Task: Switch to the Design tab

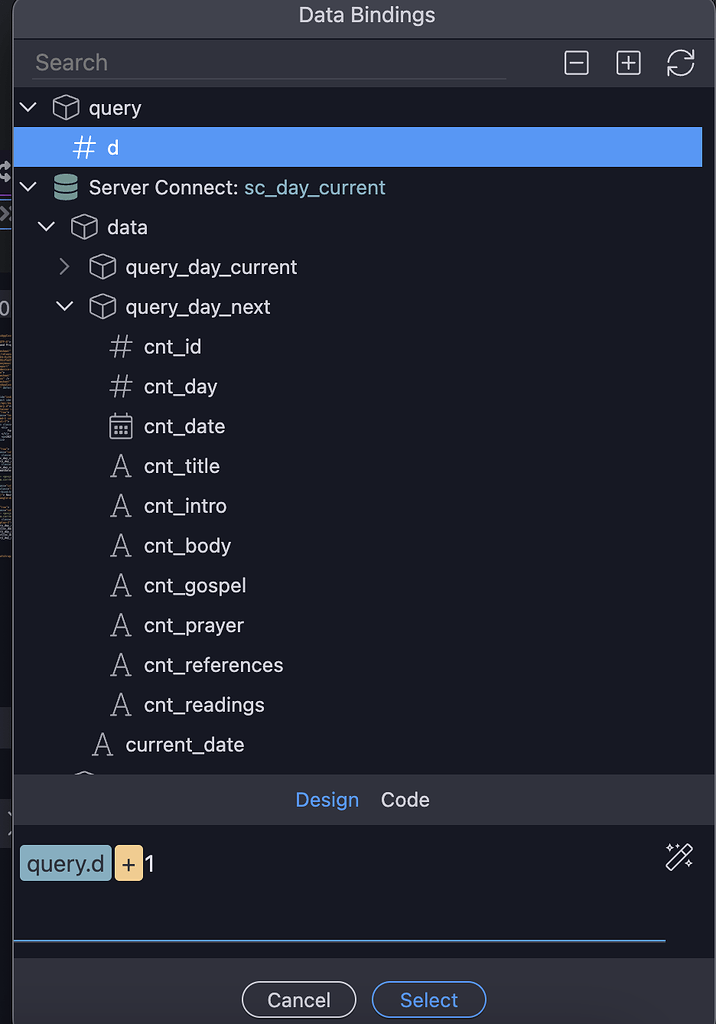Action: coord(327,799)
